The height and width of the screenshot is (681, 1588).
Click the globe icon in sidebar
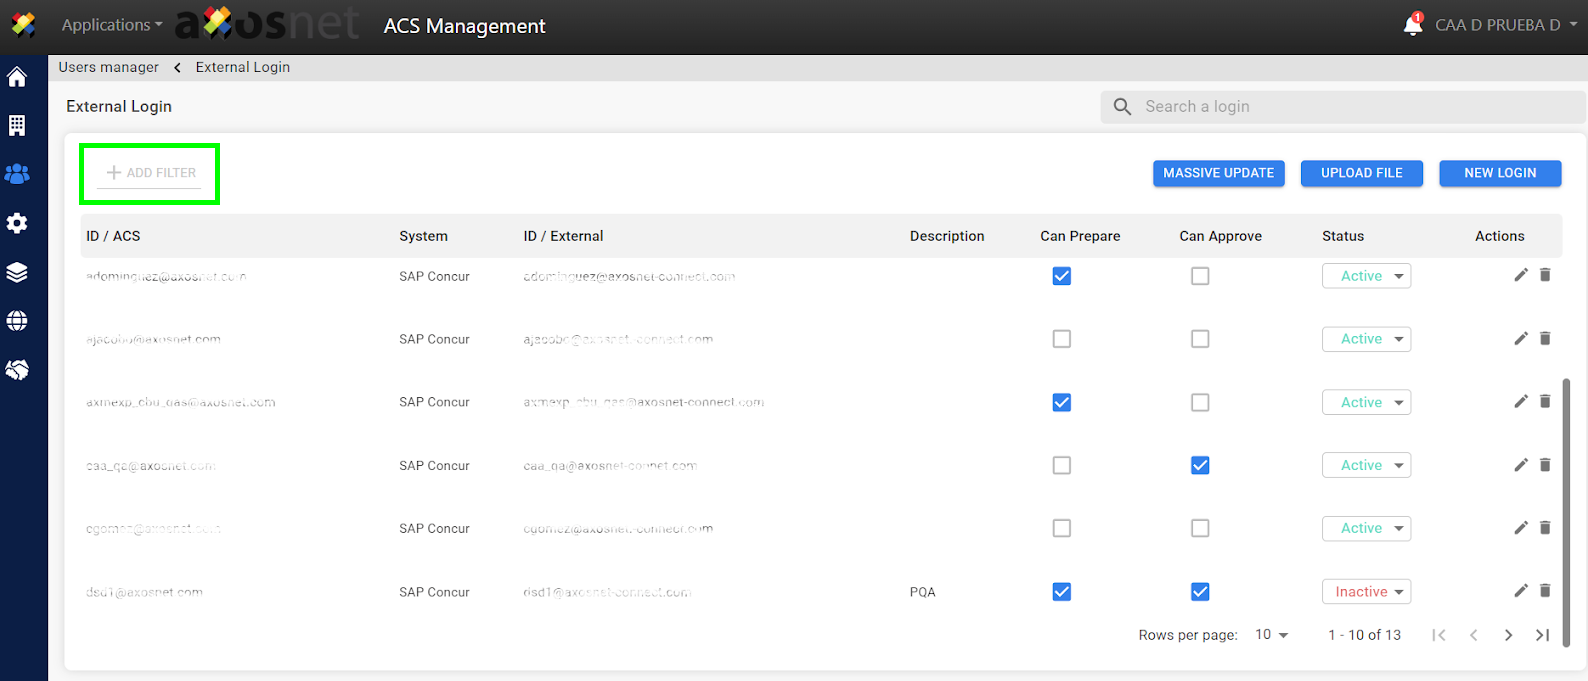[x=17, y=321]
